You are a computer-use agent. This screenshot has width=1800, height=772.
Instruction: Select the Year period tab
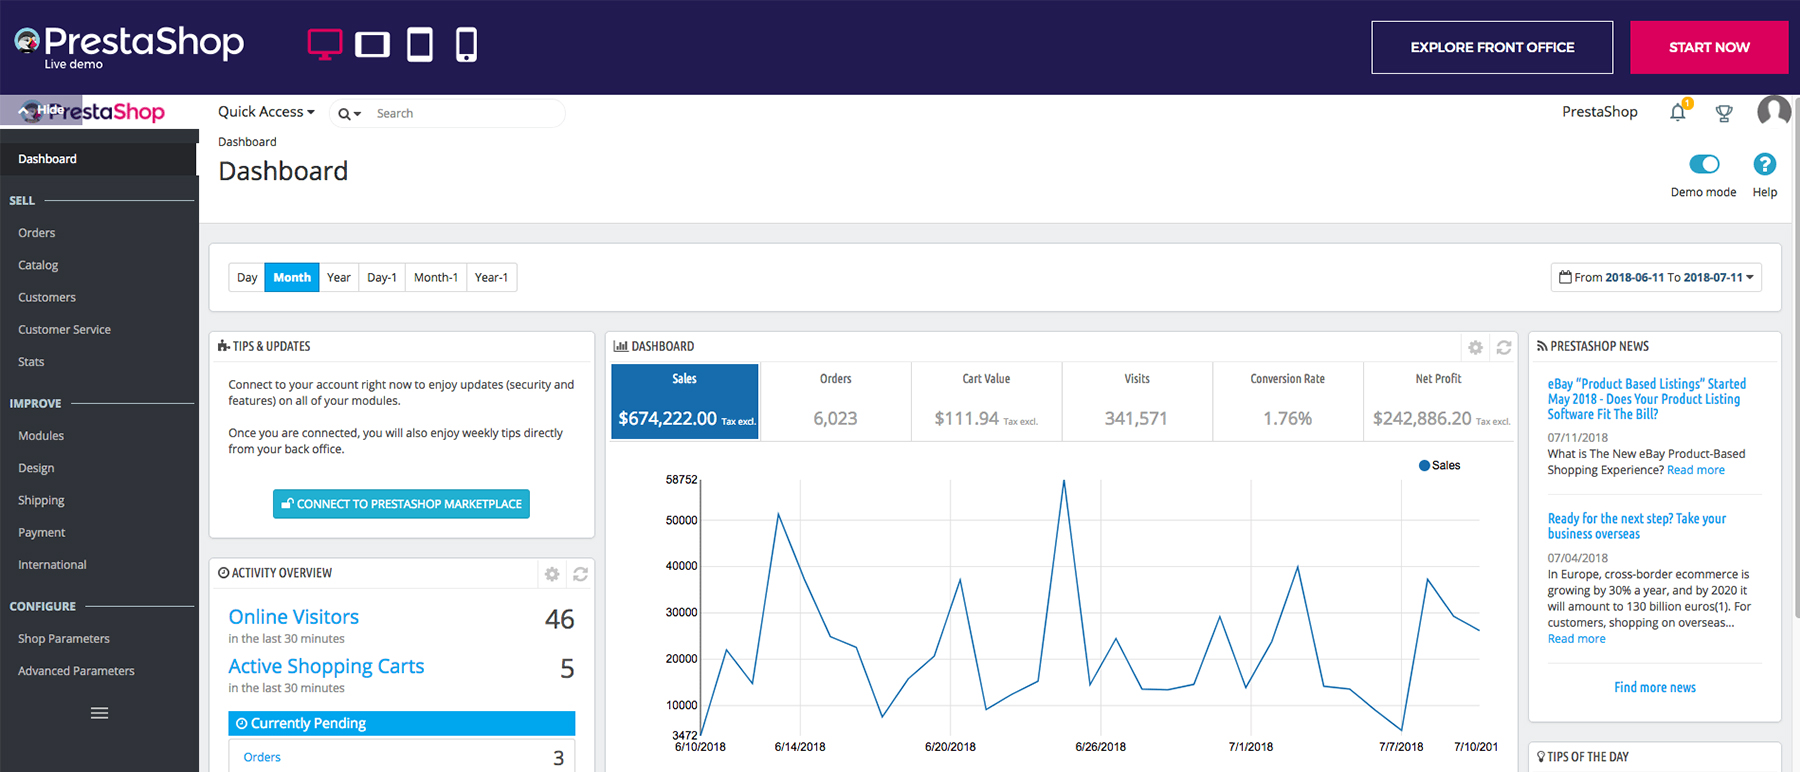338,278
